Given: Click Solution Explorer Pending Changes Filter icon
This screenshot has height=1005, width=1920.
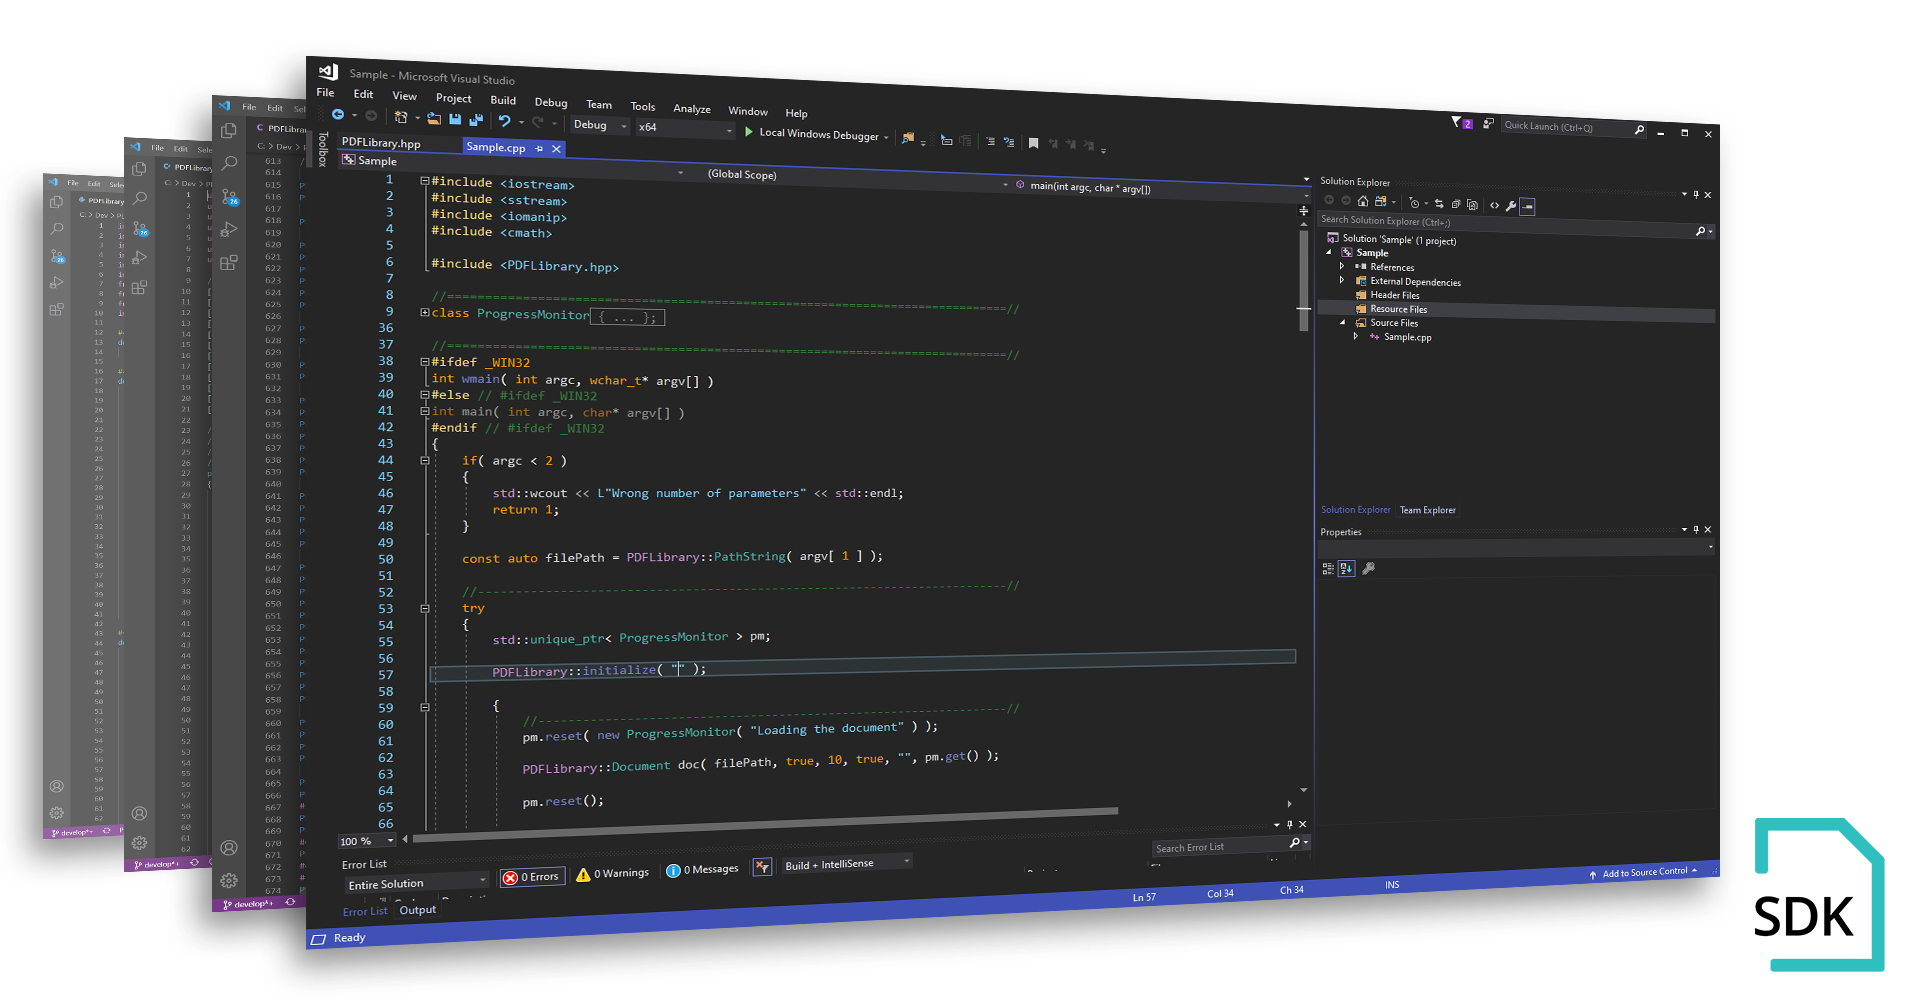Looking at the screenshot, I should [x=1415, y=203].
